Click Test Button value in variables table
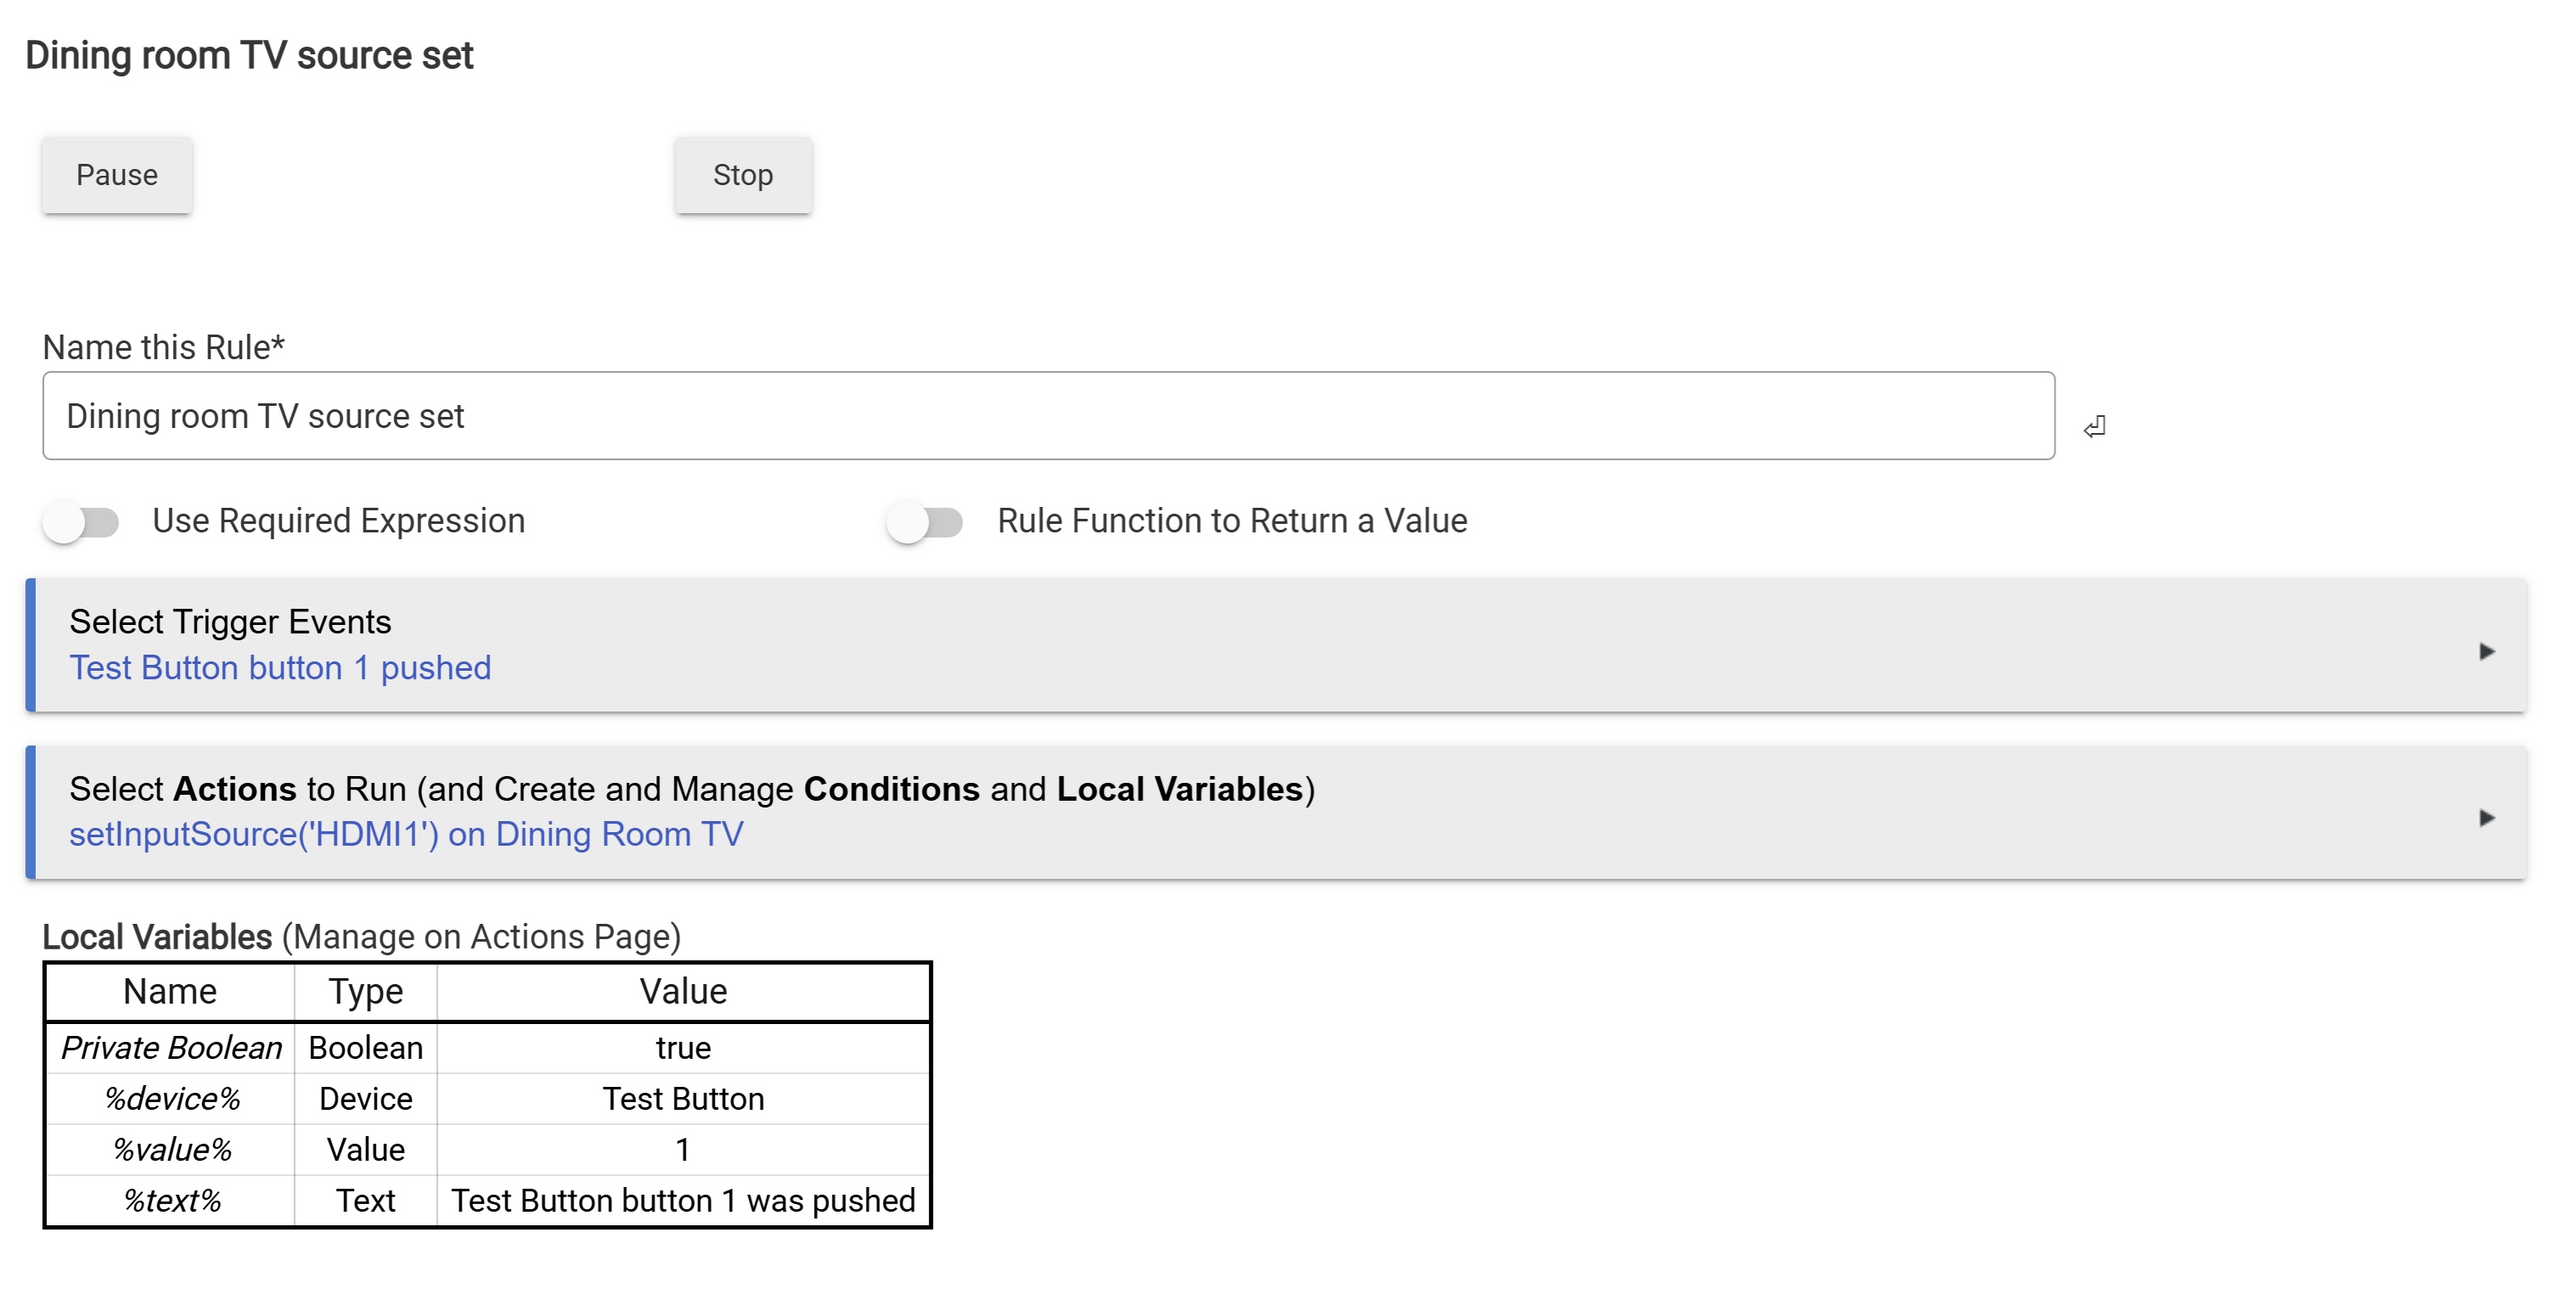2576x1300 pixels. coord(683,1099)
